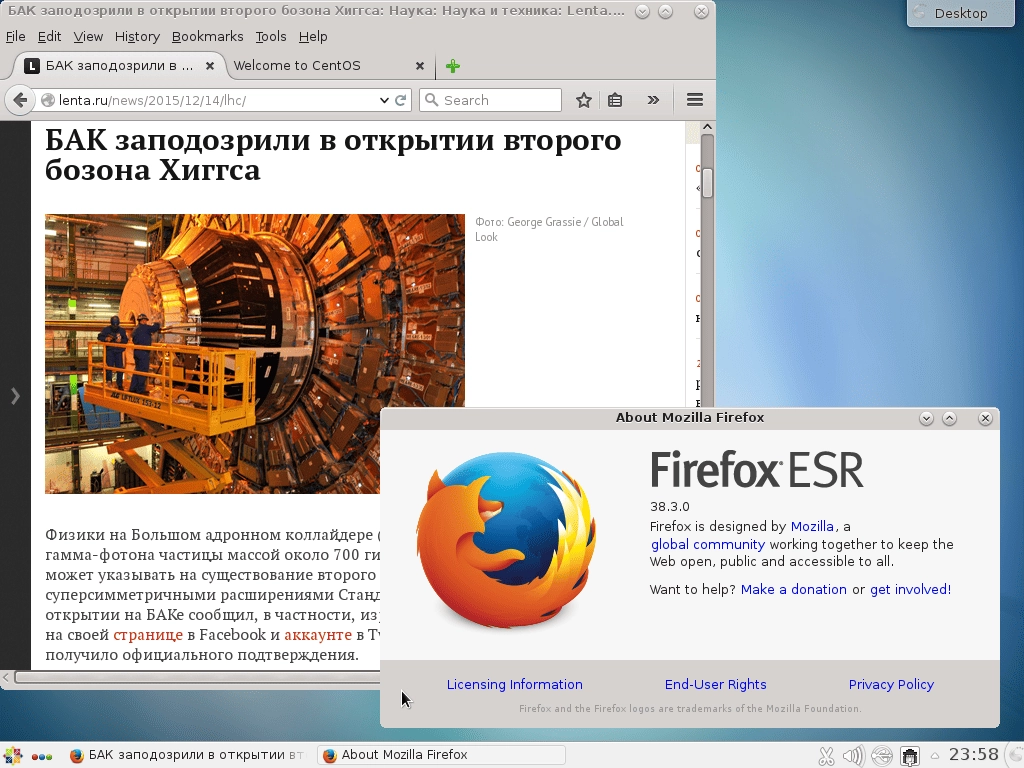
Task: Maximize the main Firefox browser window
Action: click(665, 12)
